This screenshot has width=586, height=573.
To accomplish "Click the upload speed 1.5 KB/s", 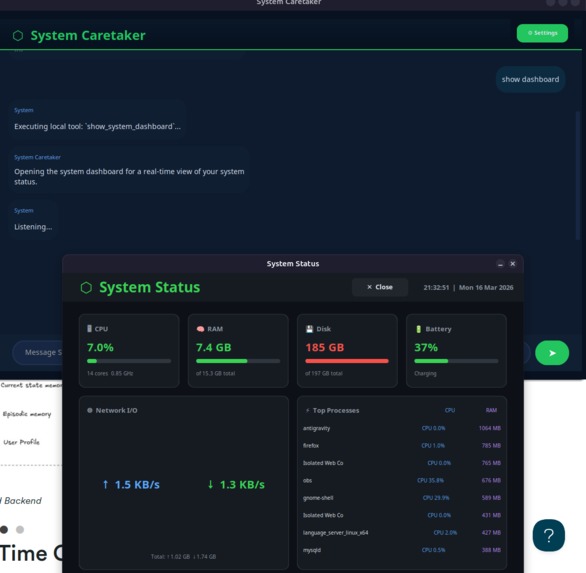I will click(x=131, y=485).
